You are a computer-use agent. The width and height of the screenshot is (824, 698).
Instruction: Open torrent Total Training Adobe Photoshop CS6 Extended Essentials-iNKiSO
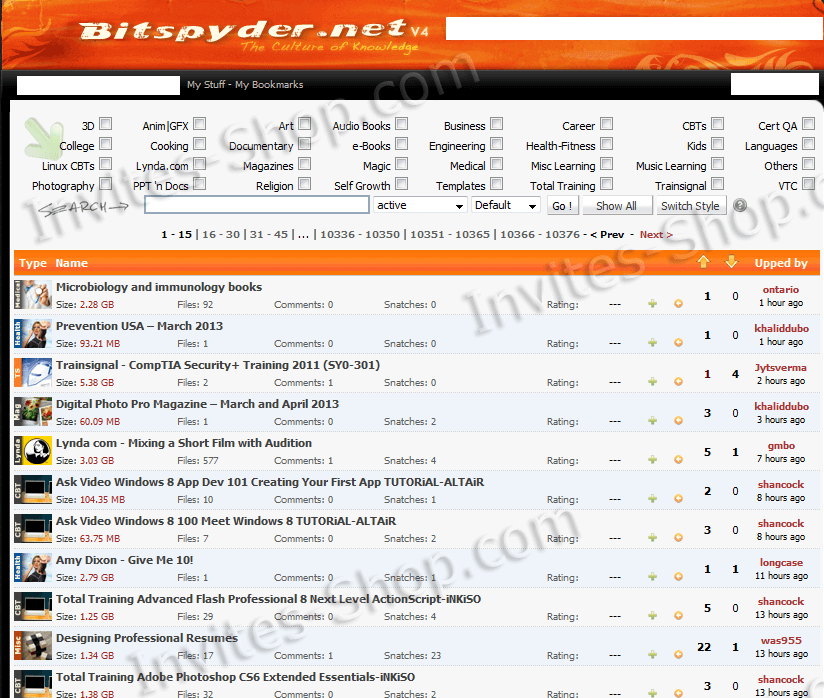click(235, 677)
